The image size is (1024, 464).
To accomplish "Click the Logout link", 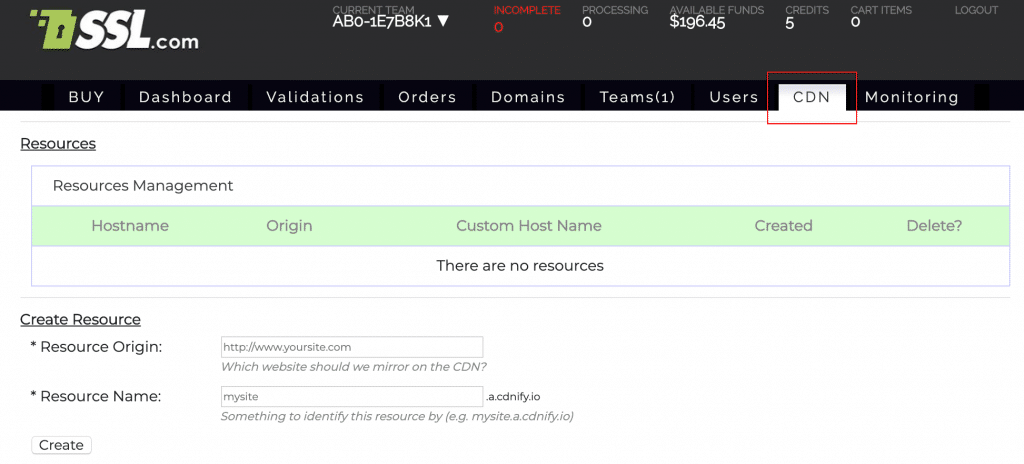I will click(x=976, y=10).
